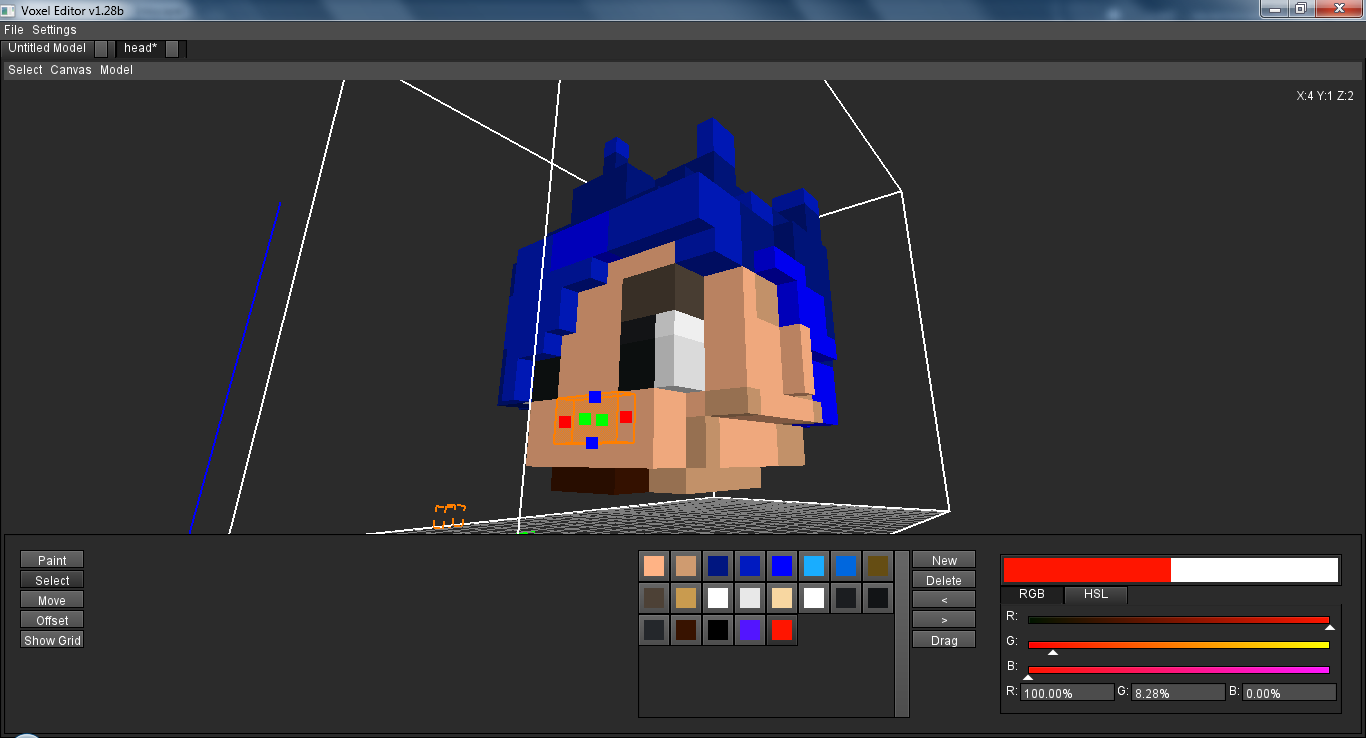Screen dimensions: 1366x738
Task: Open the File menu
Action: pos(14,30)
